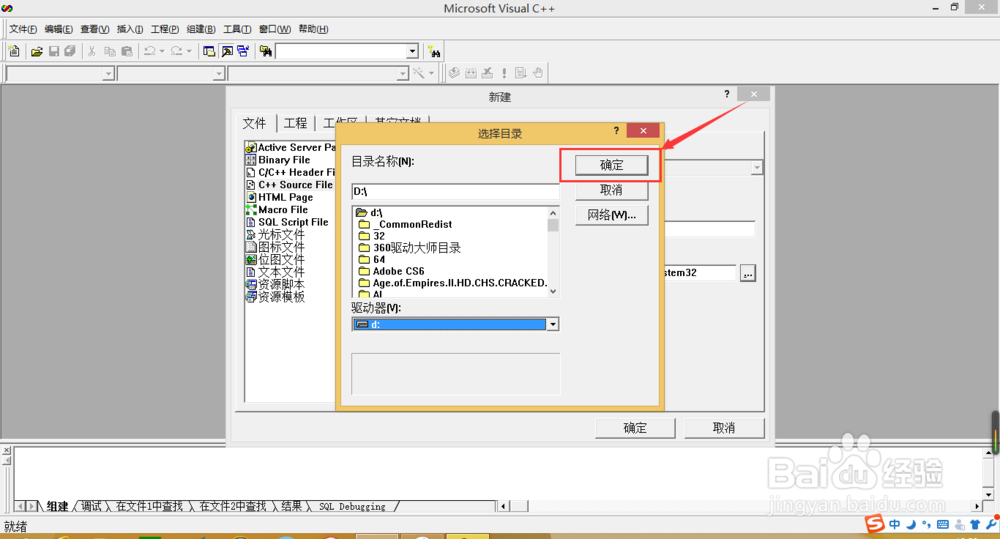Click the Save floppy disk icon
Viewport: 1000px width, 539px height.
[x=54, y=51]
